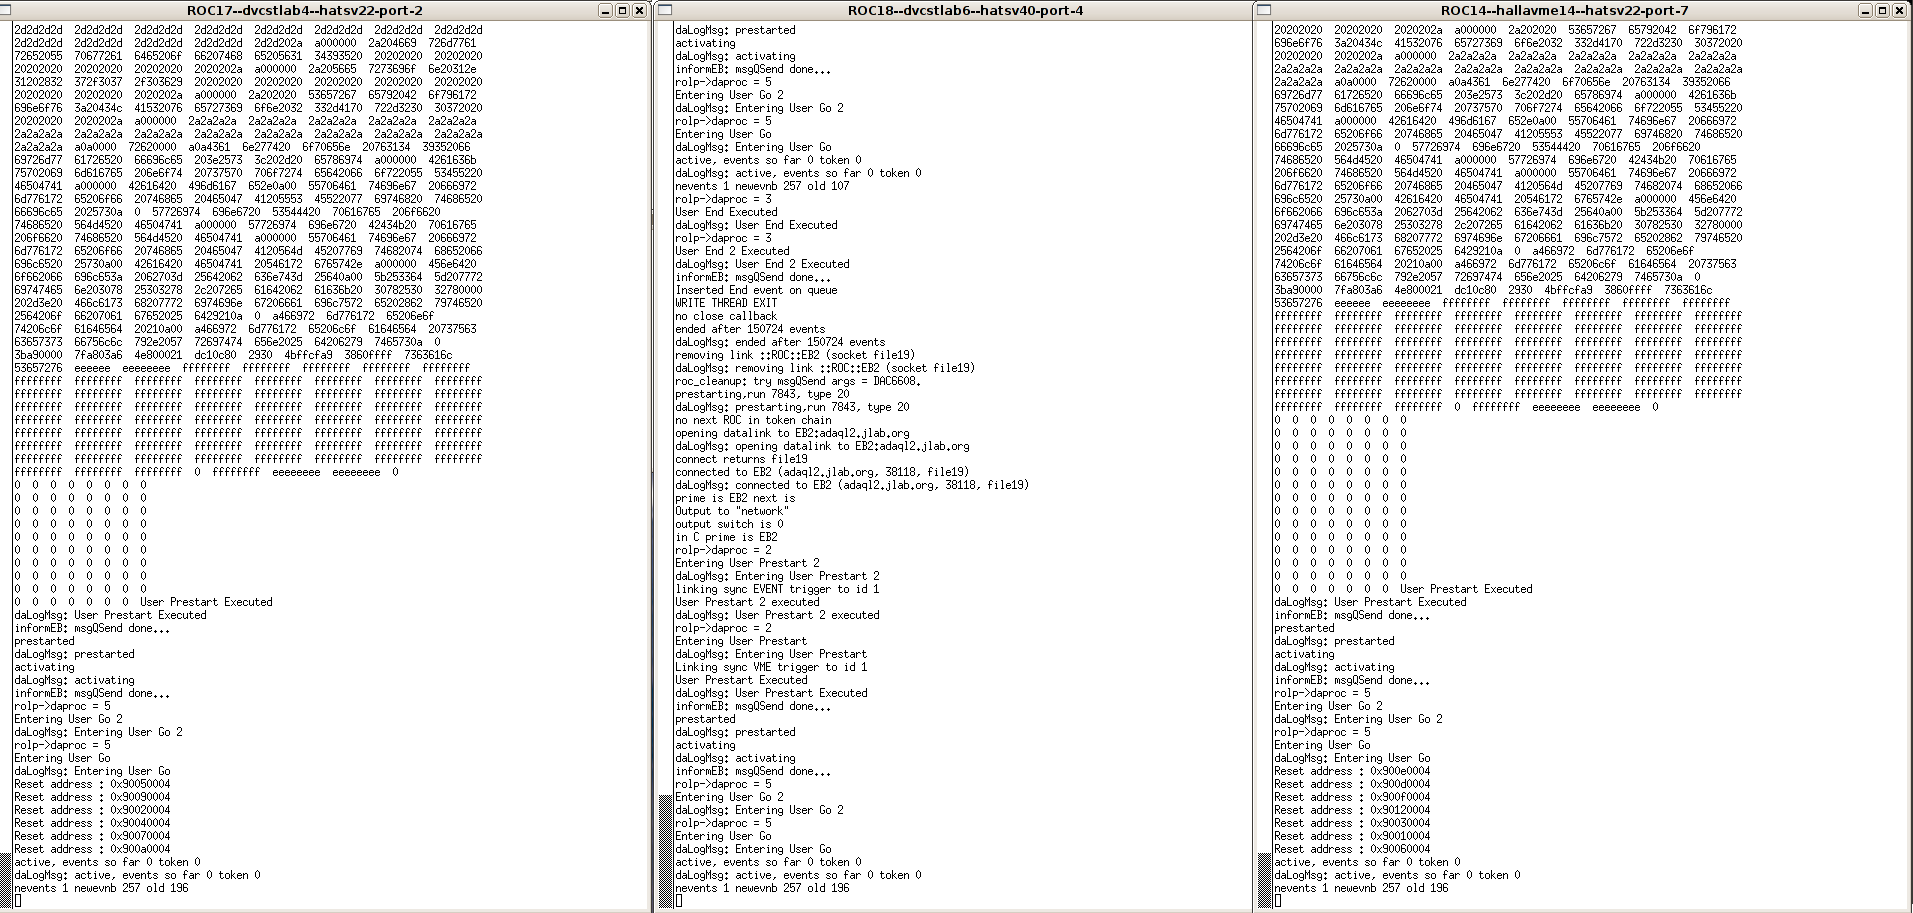Click 'Reset address : 0x90070004' in ROC17
Viewport: 1913px width, 913px height.
click(x=92, y=836)
